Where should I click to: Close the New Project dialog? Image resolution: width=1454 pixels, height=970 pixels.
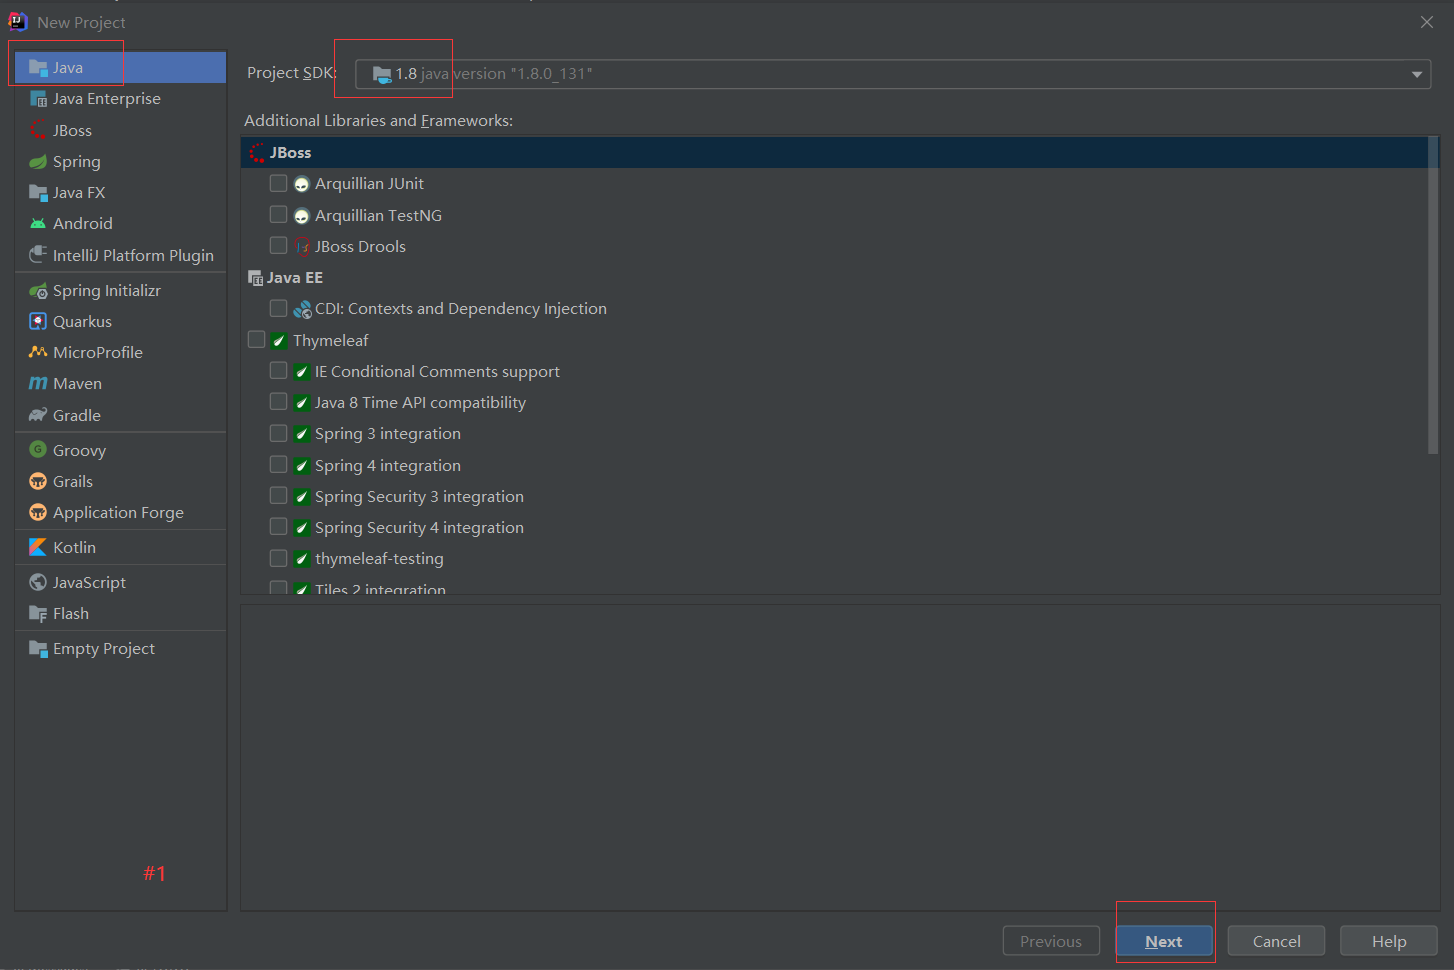pos(1427,22)
